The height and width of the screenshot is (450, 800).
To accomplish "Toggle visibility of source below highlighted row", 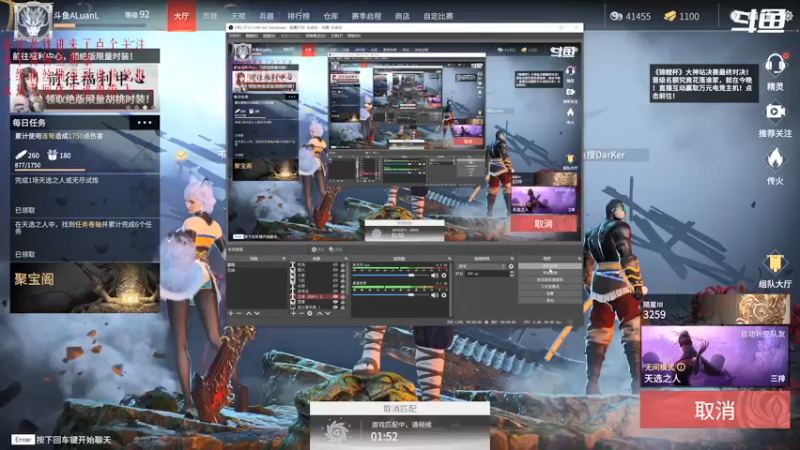I will click(x=335, y=302).
